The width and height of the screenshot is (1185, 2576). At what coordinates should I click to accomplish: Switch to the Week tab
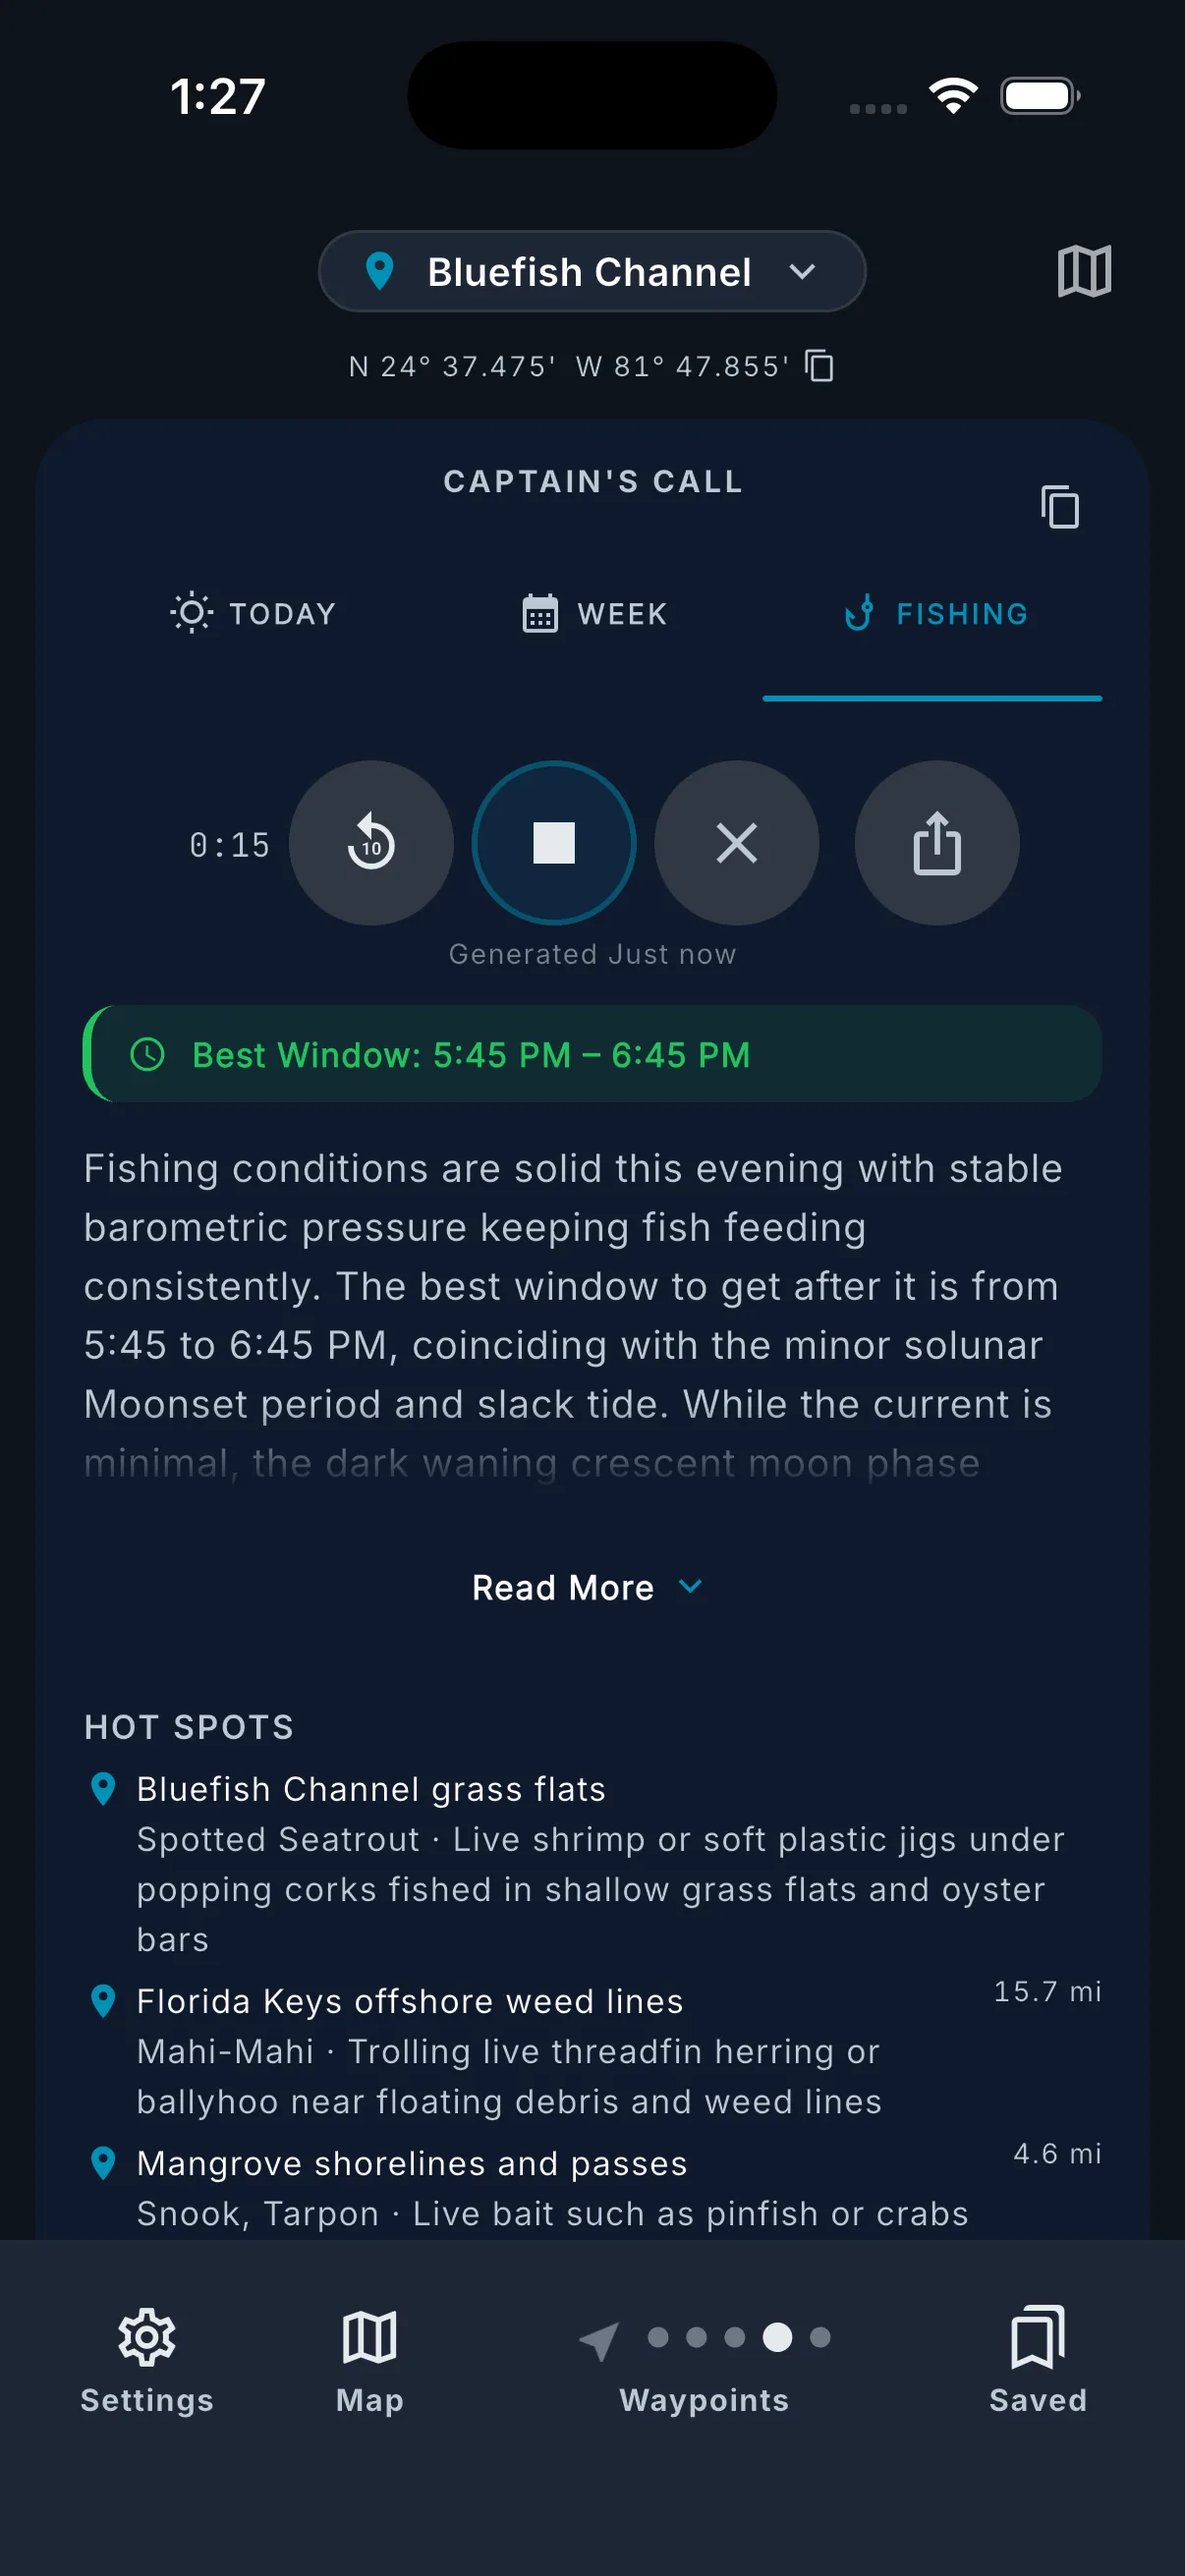pos(594,613)
